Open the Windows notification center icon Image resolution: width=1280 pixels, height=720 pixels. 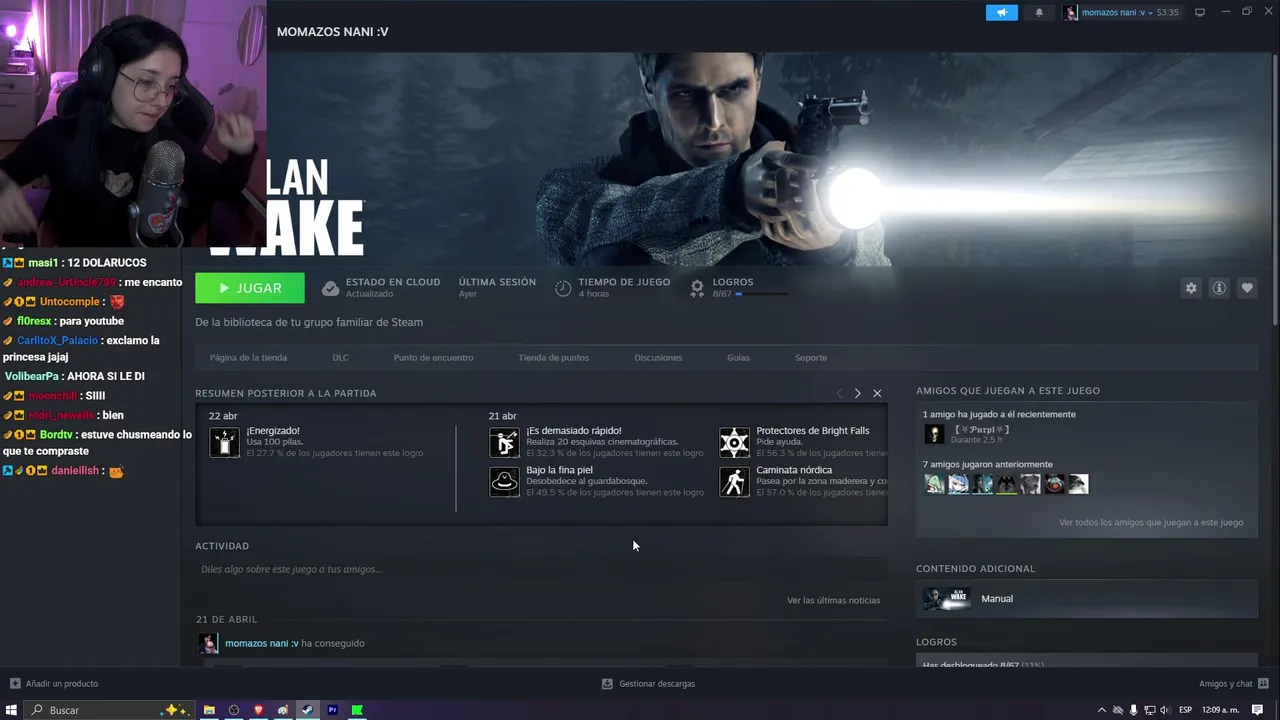[1258, 710]
